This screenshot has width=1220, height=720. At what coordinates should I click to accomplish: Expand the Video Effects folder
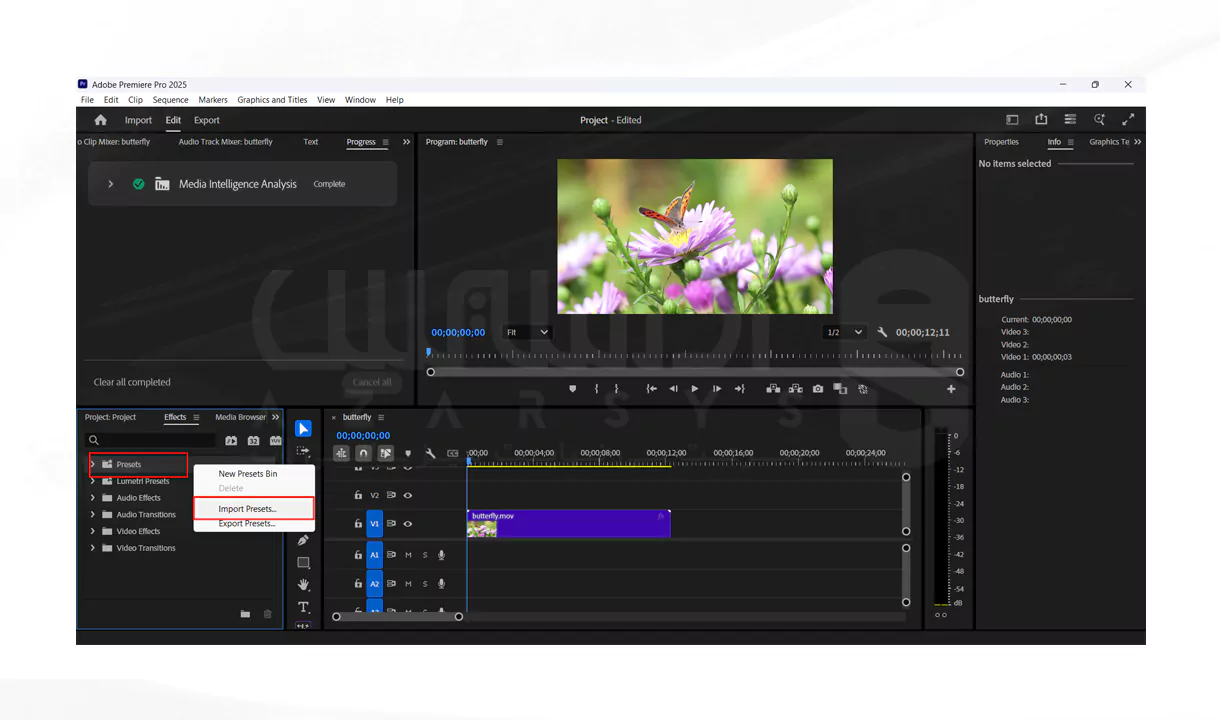93,532
